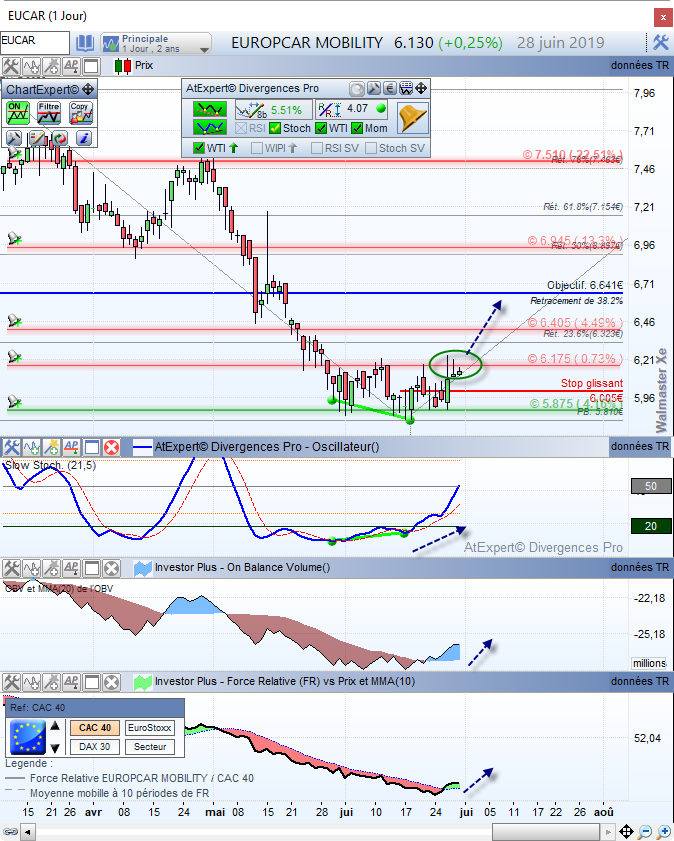Click the 8b 5.51% measurement button

273,109
